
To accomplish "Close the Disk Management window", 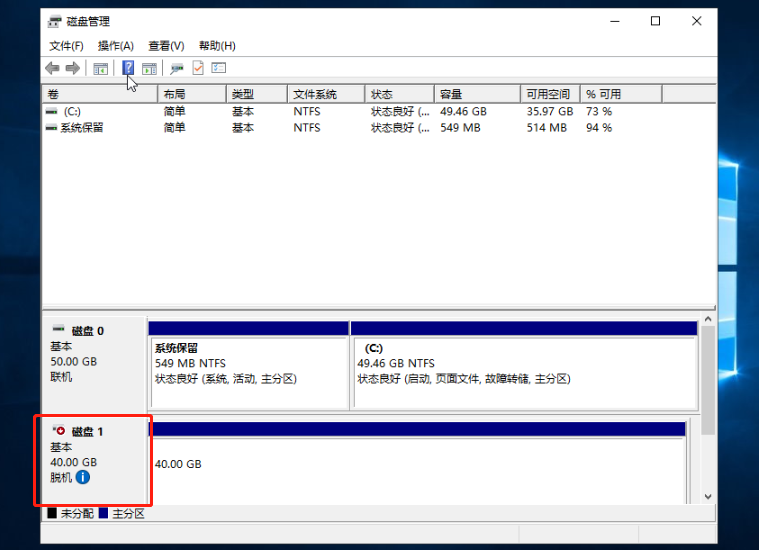I will [697, 21].
